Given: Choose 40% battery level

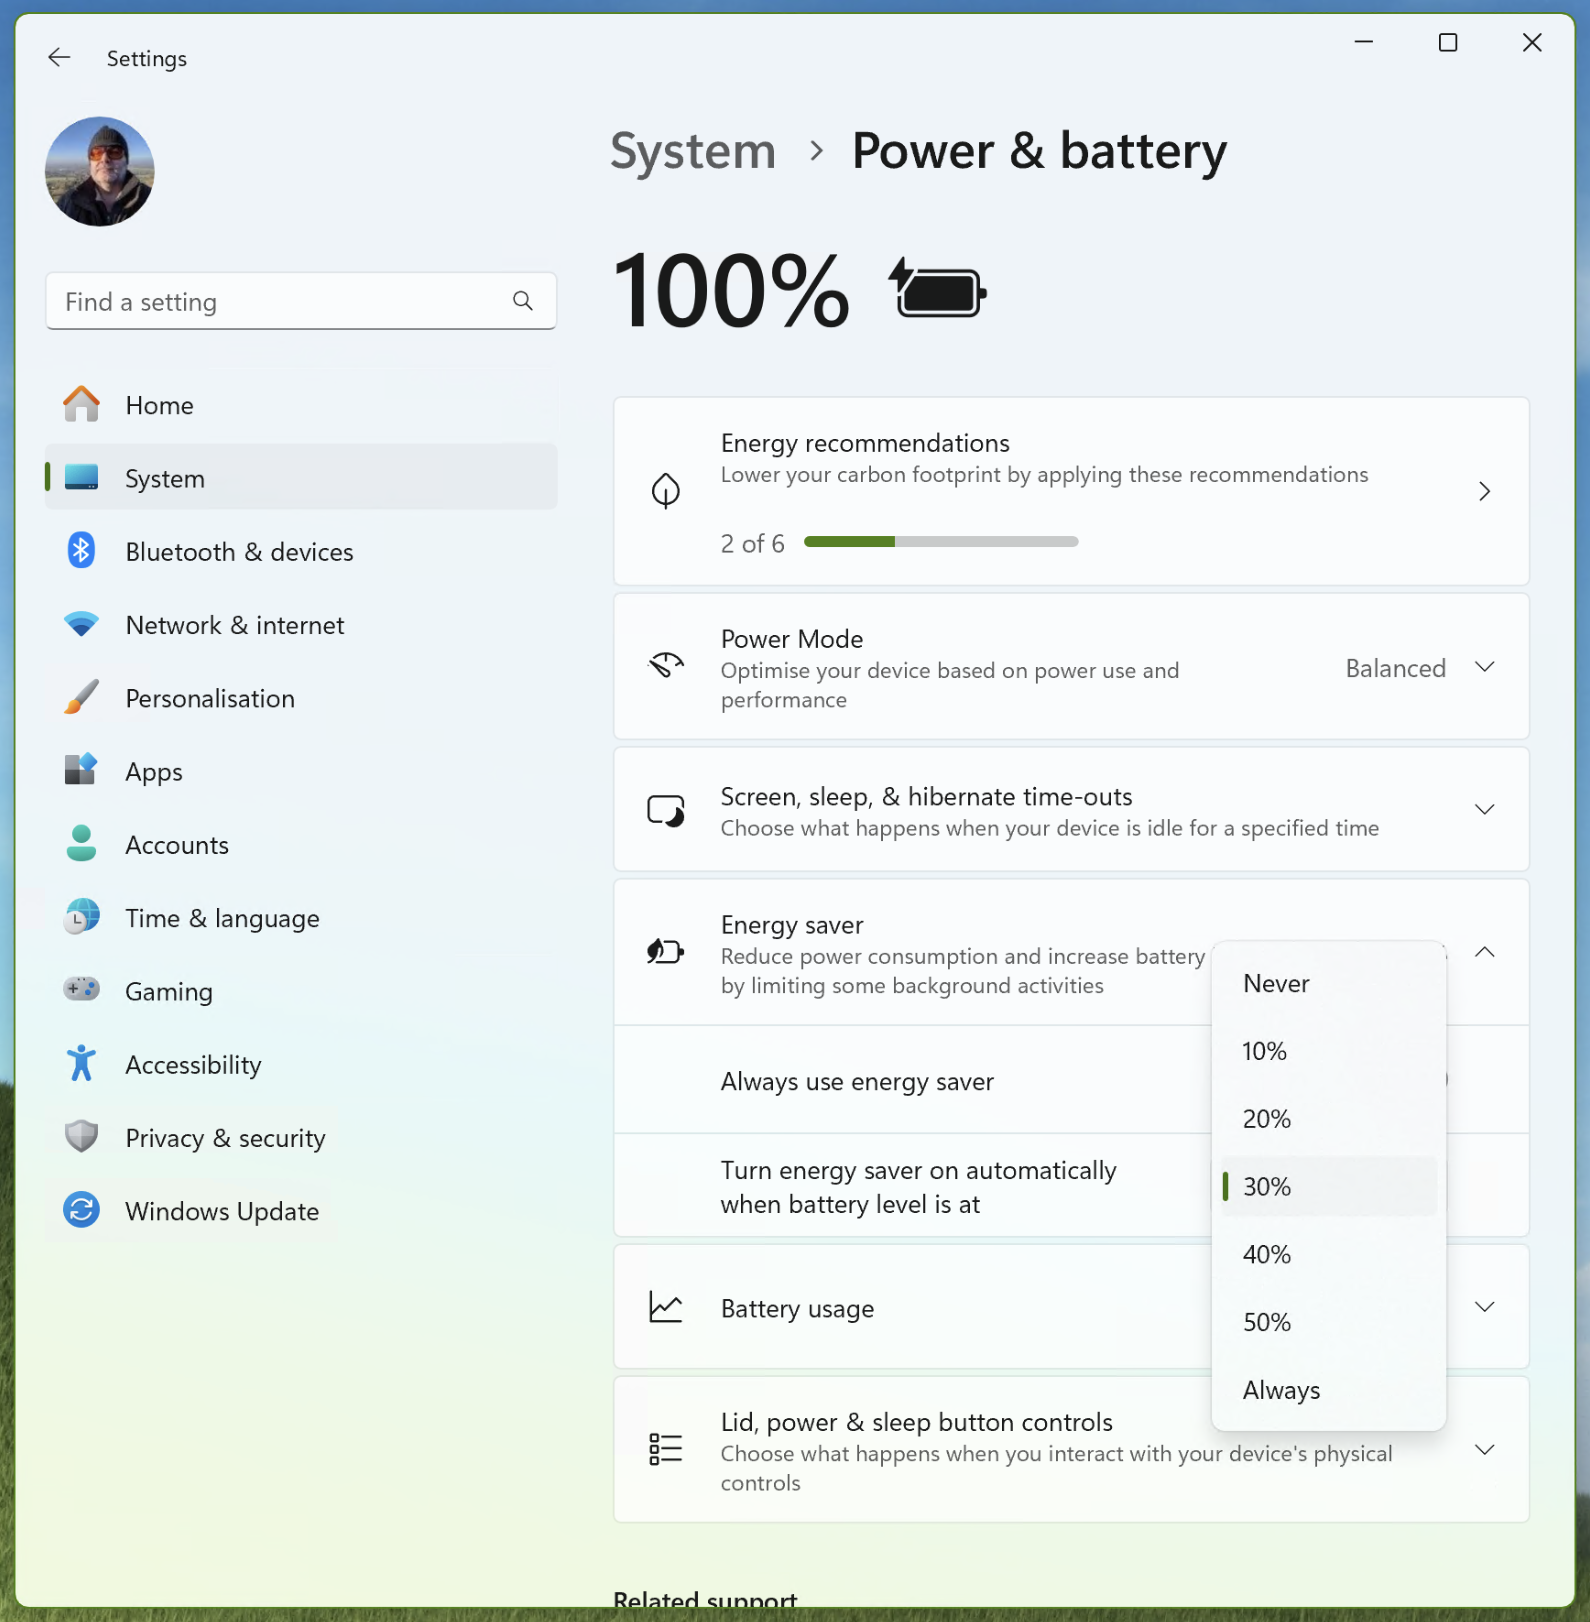Looking at the screenshot, I should click(x=1329, y=1255).
